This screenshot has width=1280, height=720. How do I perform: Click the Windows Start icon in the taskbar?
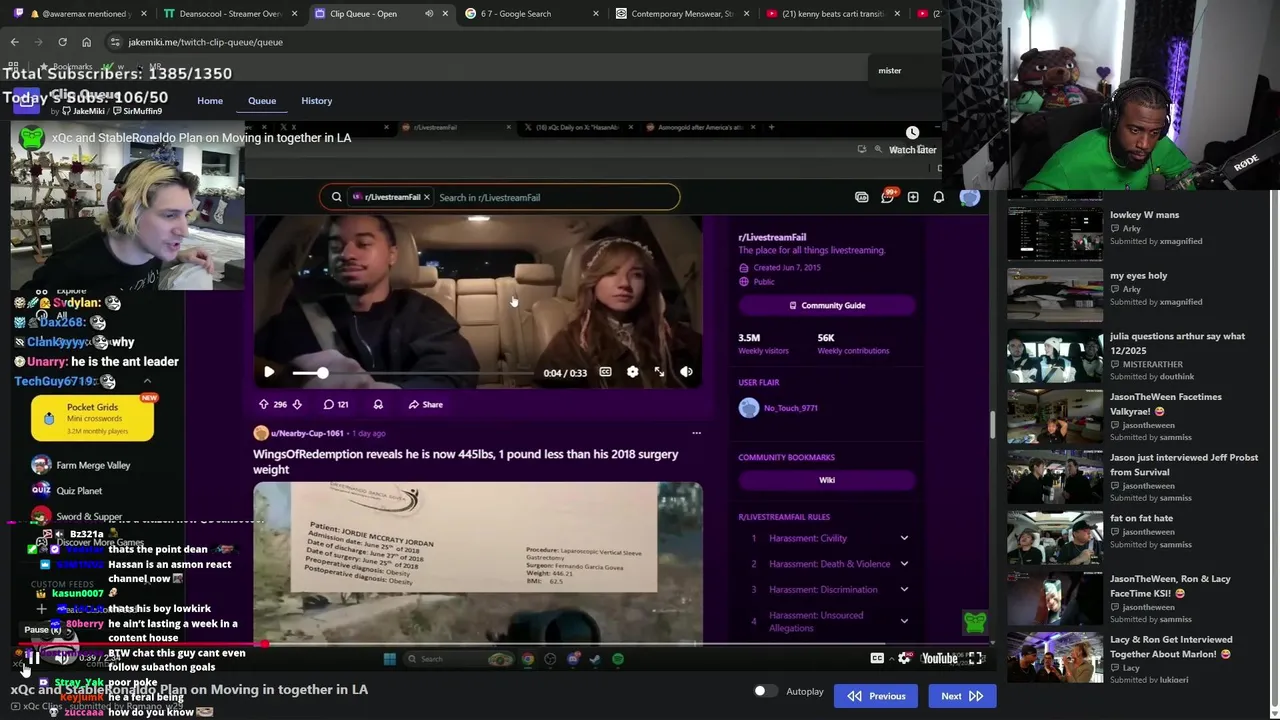point(389,659)
